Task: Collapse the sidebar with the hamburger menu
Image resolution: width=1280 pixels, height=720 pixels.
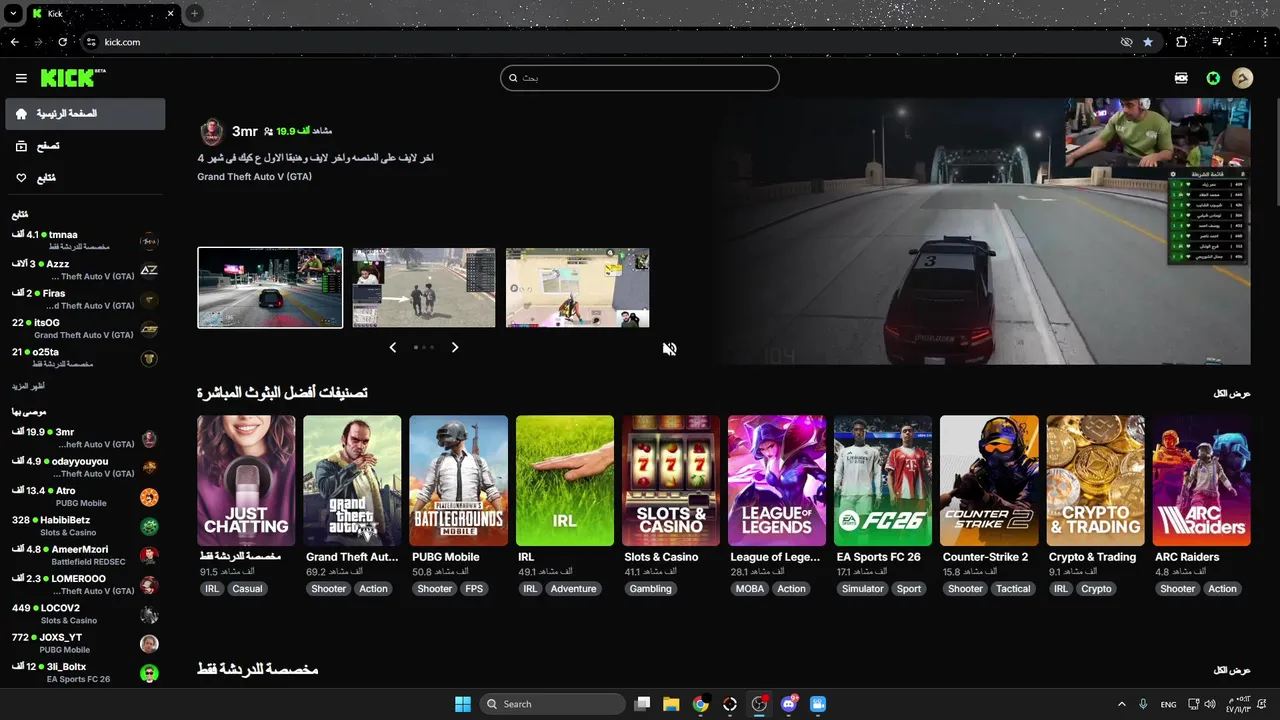Action: pyautogui.click(x=21, y=78)
